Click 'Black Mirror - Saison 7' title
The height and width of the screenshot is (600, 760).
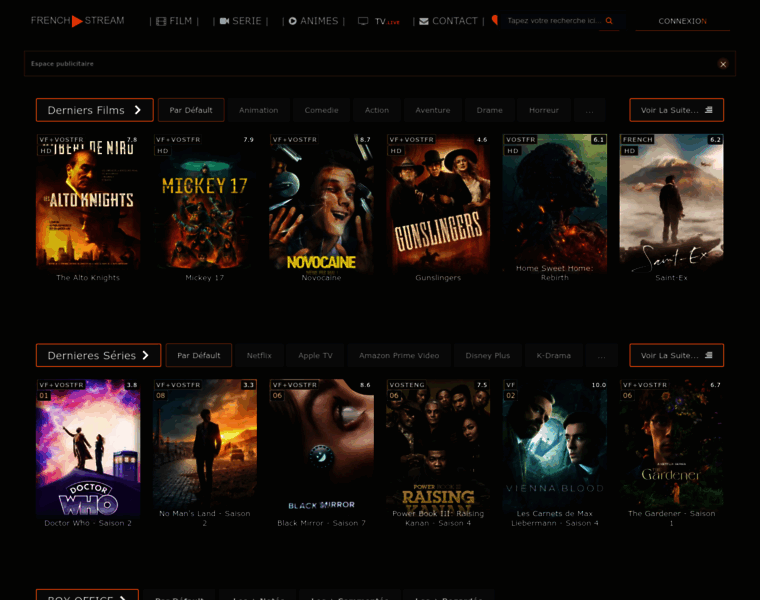tap(321, 523)
